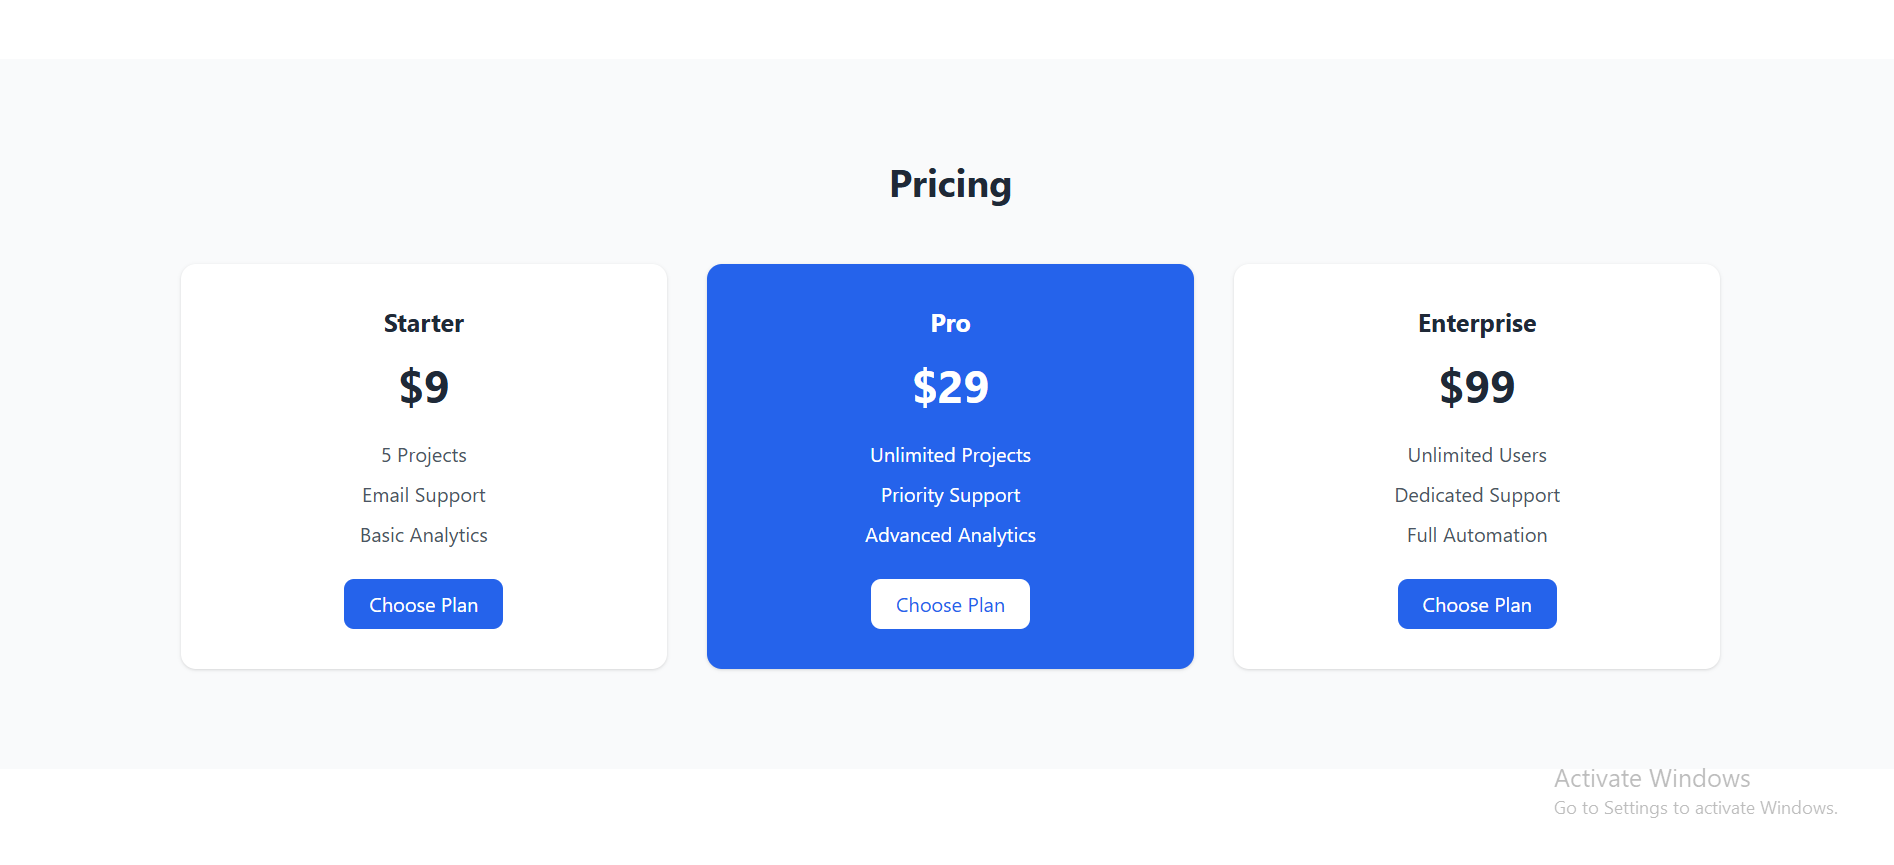Click the Pro plan title text
Screen dimensions: 1894x865
(950, 323)
